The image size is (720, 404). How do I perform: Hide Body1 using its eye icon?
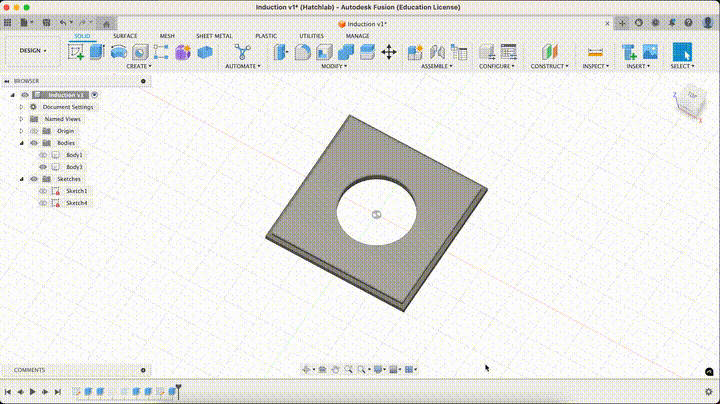[43, 155]
